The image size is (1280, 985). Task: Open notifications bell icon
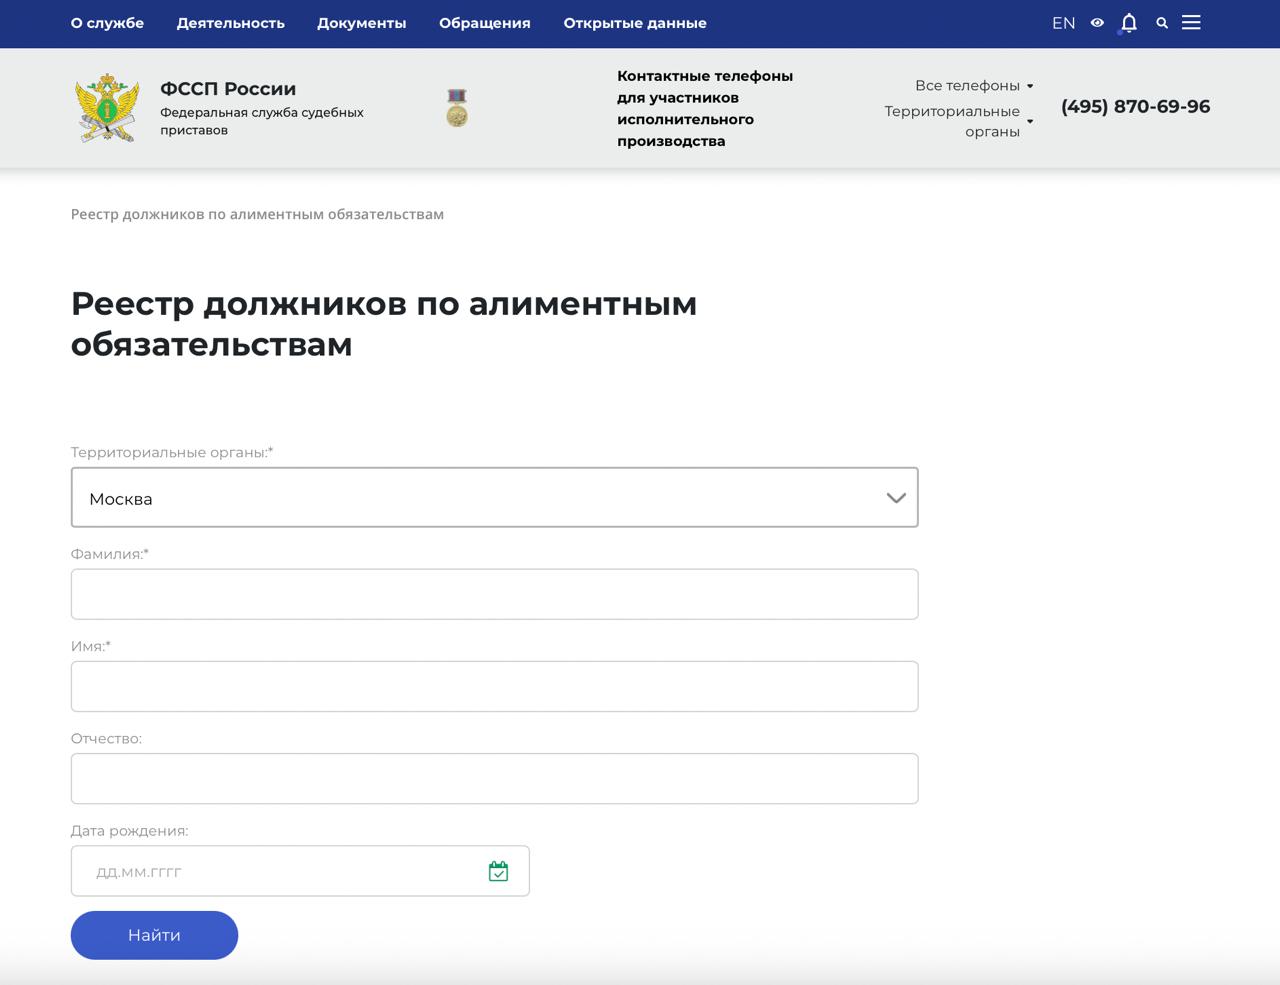[x=1129, y=23]
